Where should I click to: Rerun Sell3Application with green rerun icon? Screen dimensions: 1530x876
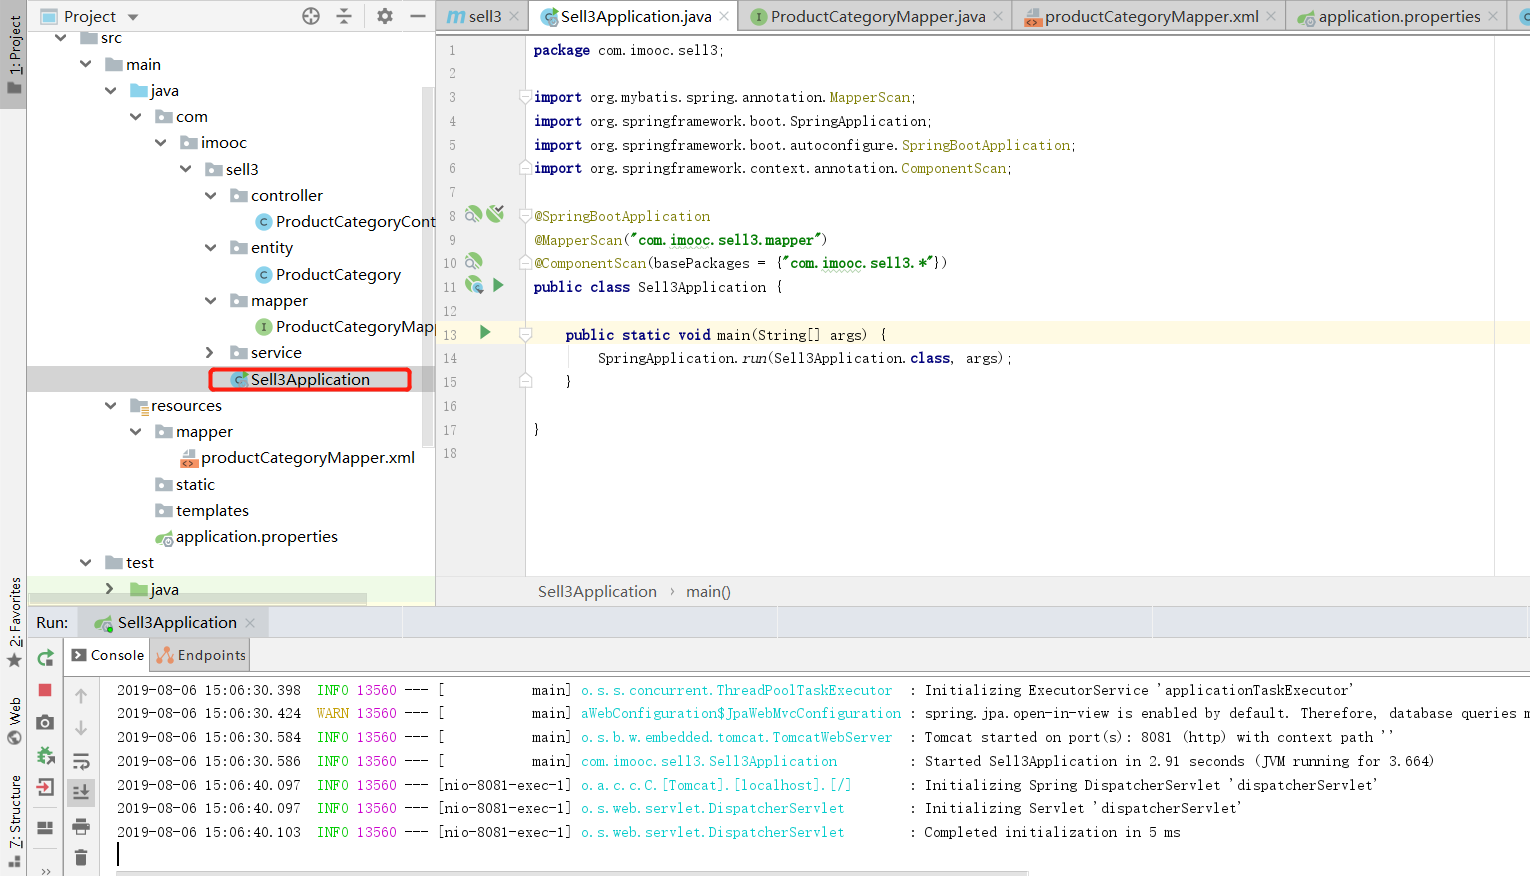45,657
